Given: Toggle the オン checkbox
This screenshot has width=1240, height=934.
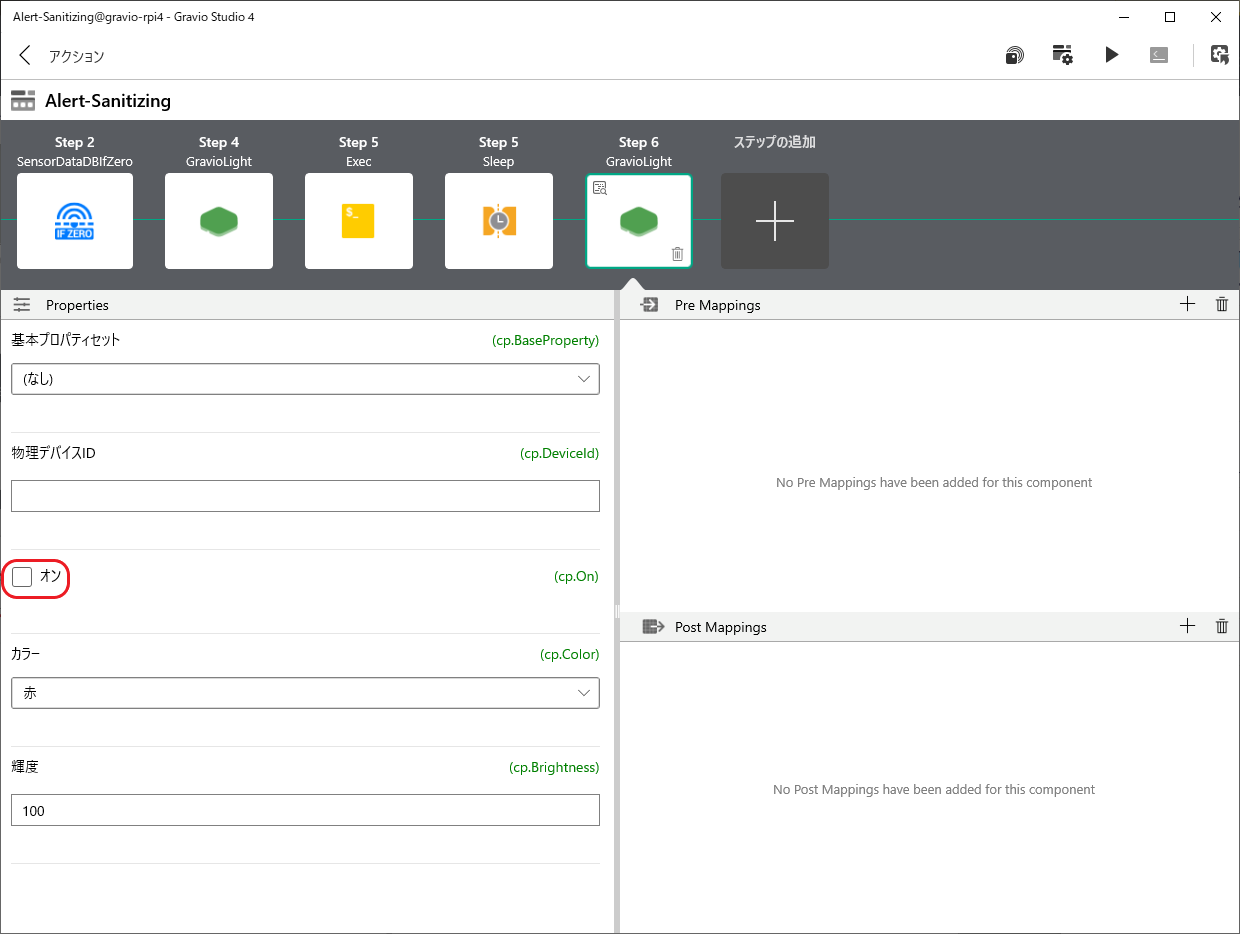Looking at the screenshot, I should 22,577.
